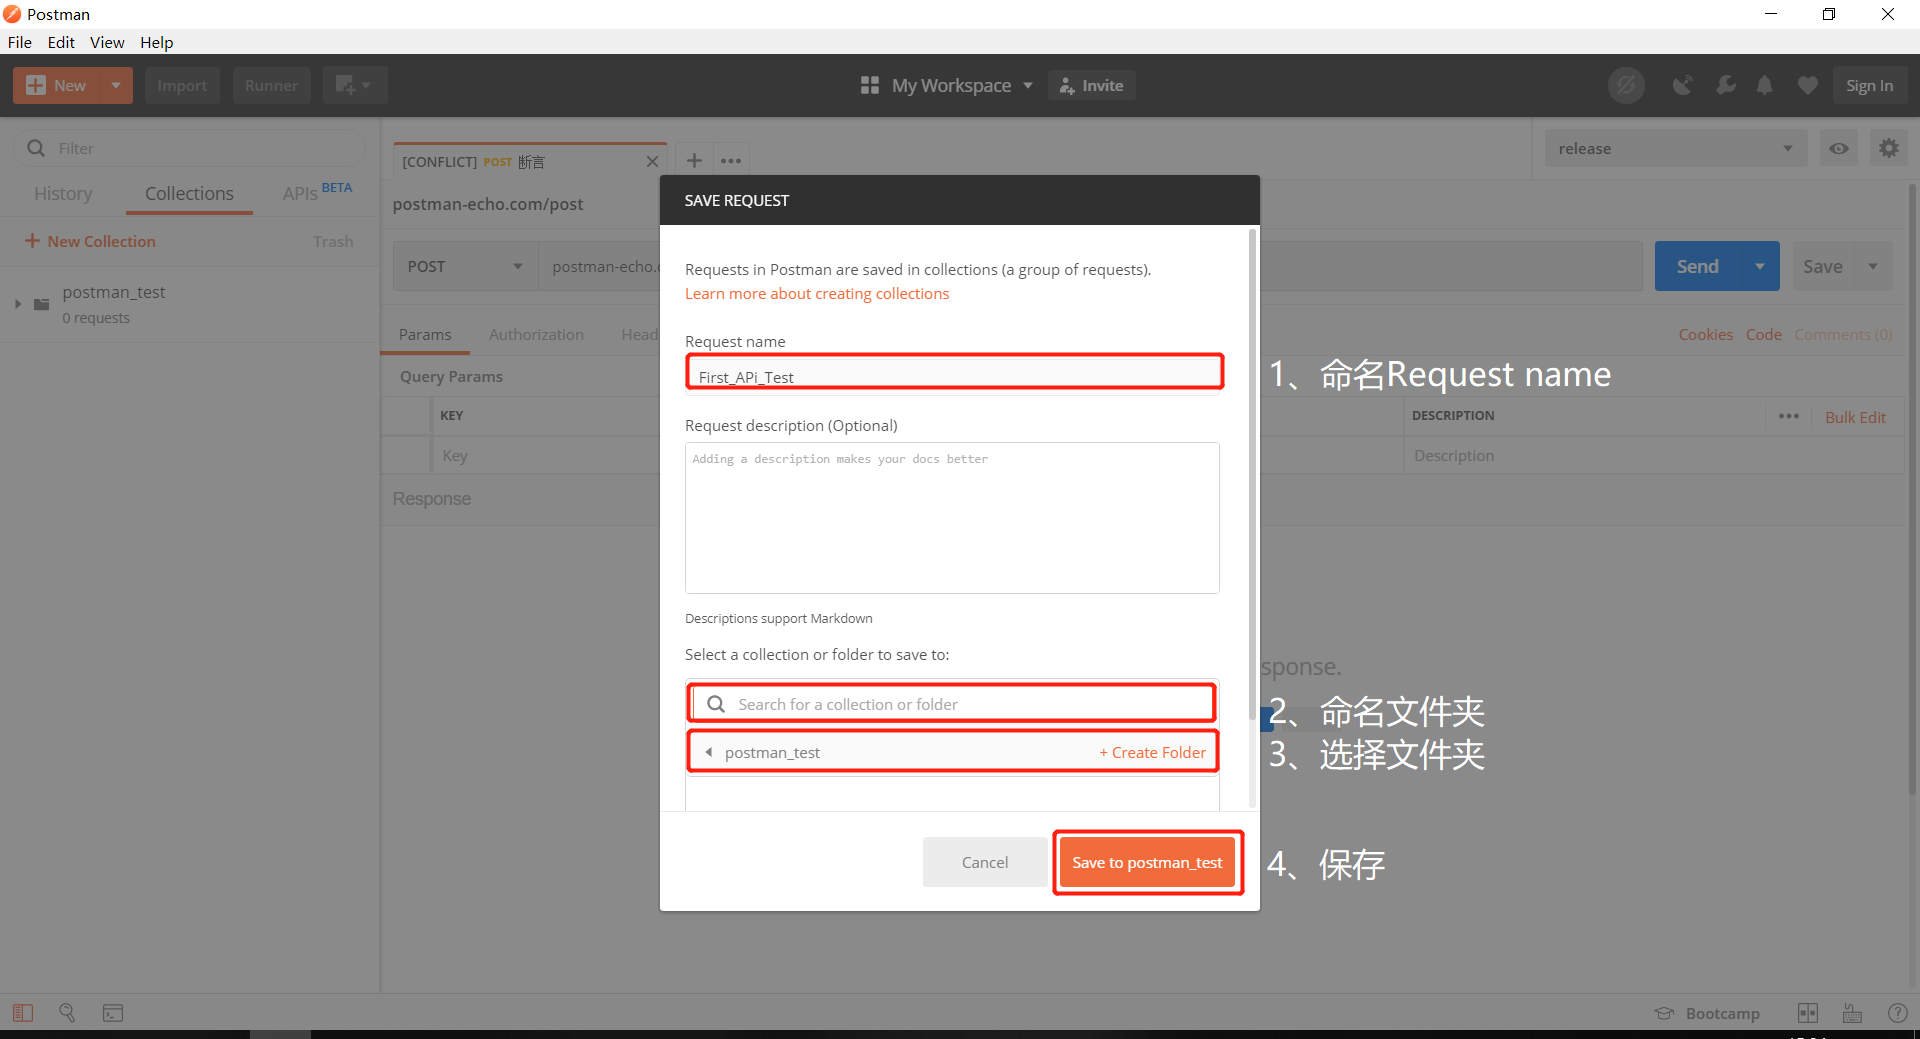Image resolution: width=1920 pixels, height=1039 pixels.
Task: Open the New button dropdown arrow
Action: click(116, 86)
